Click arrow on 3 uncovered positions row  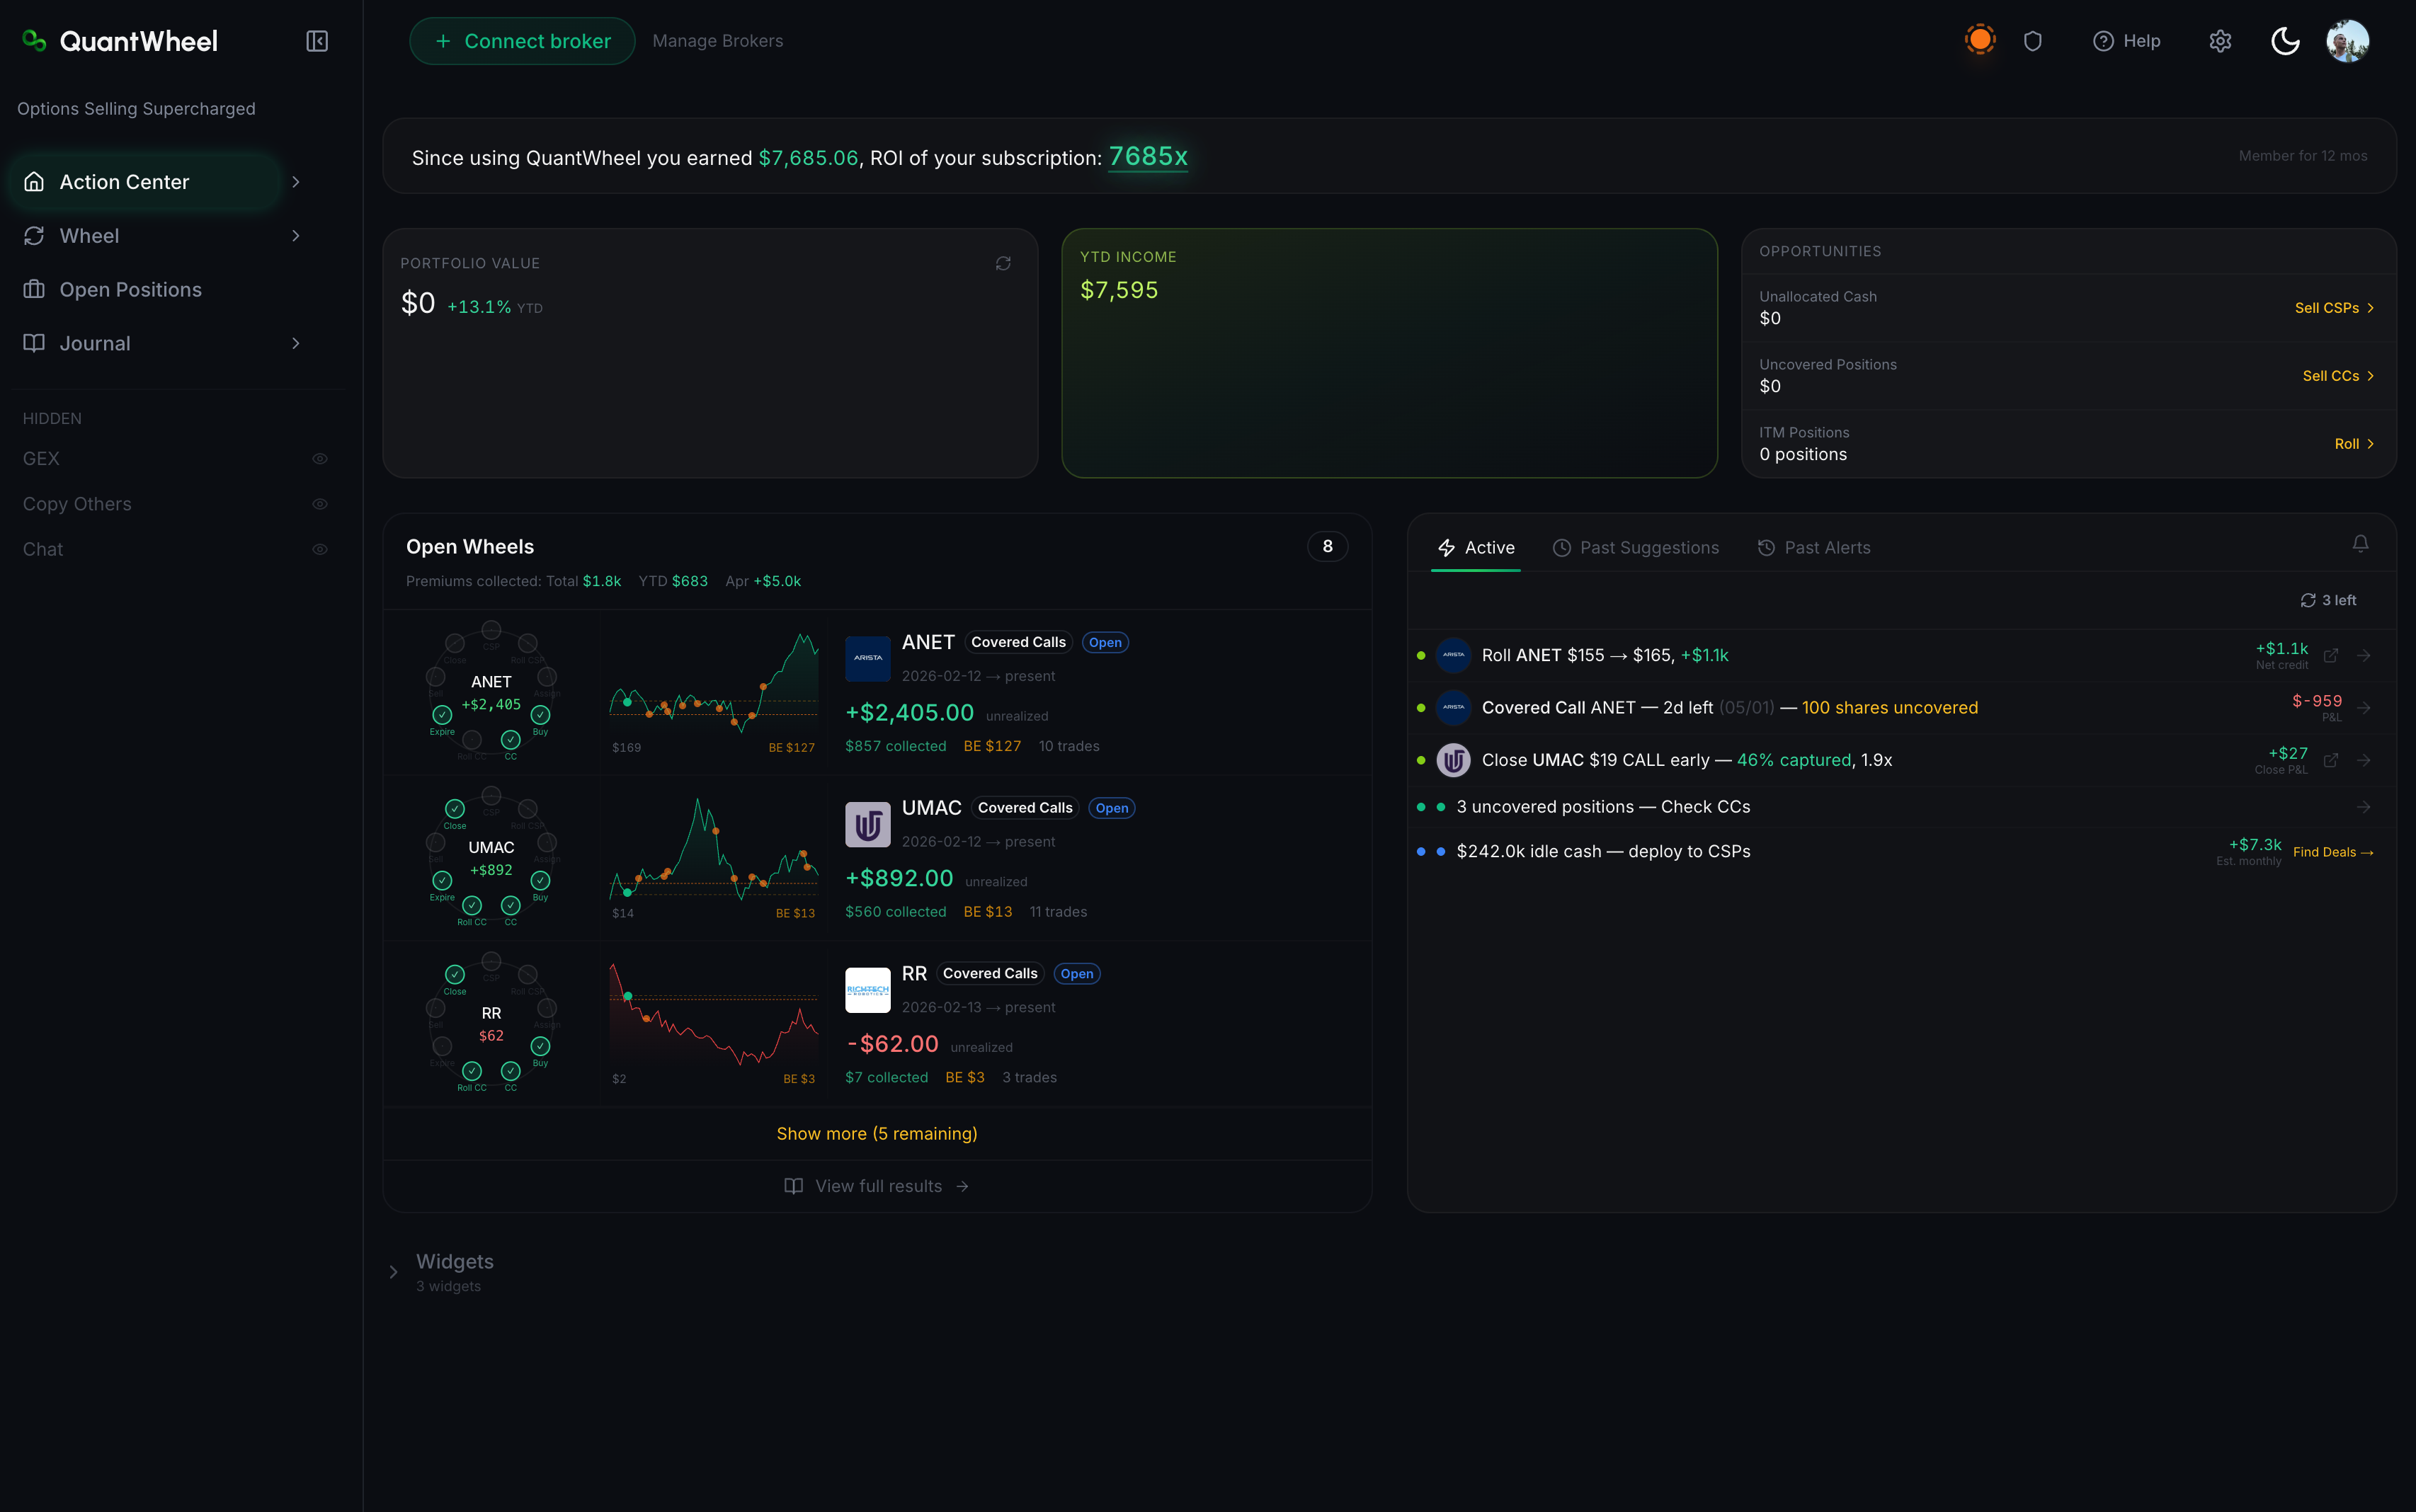tap(2364, 807)
